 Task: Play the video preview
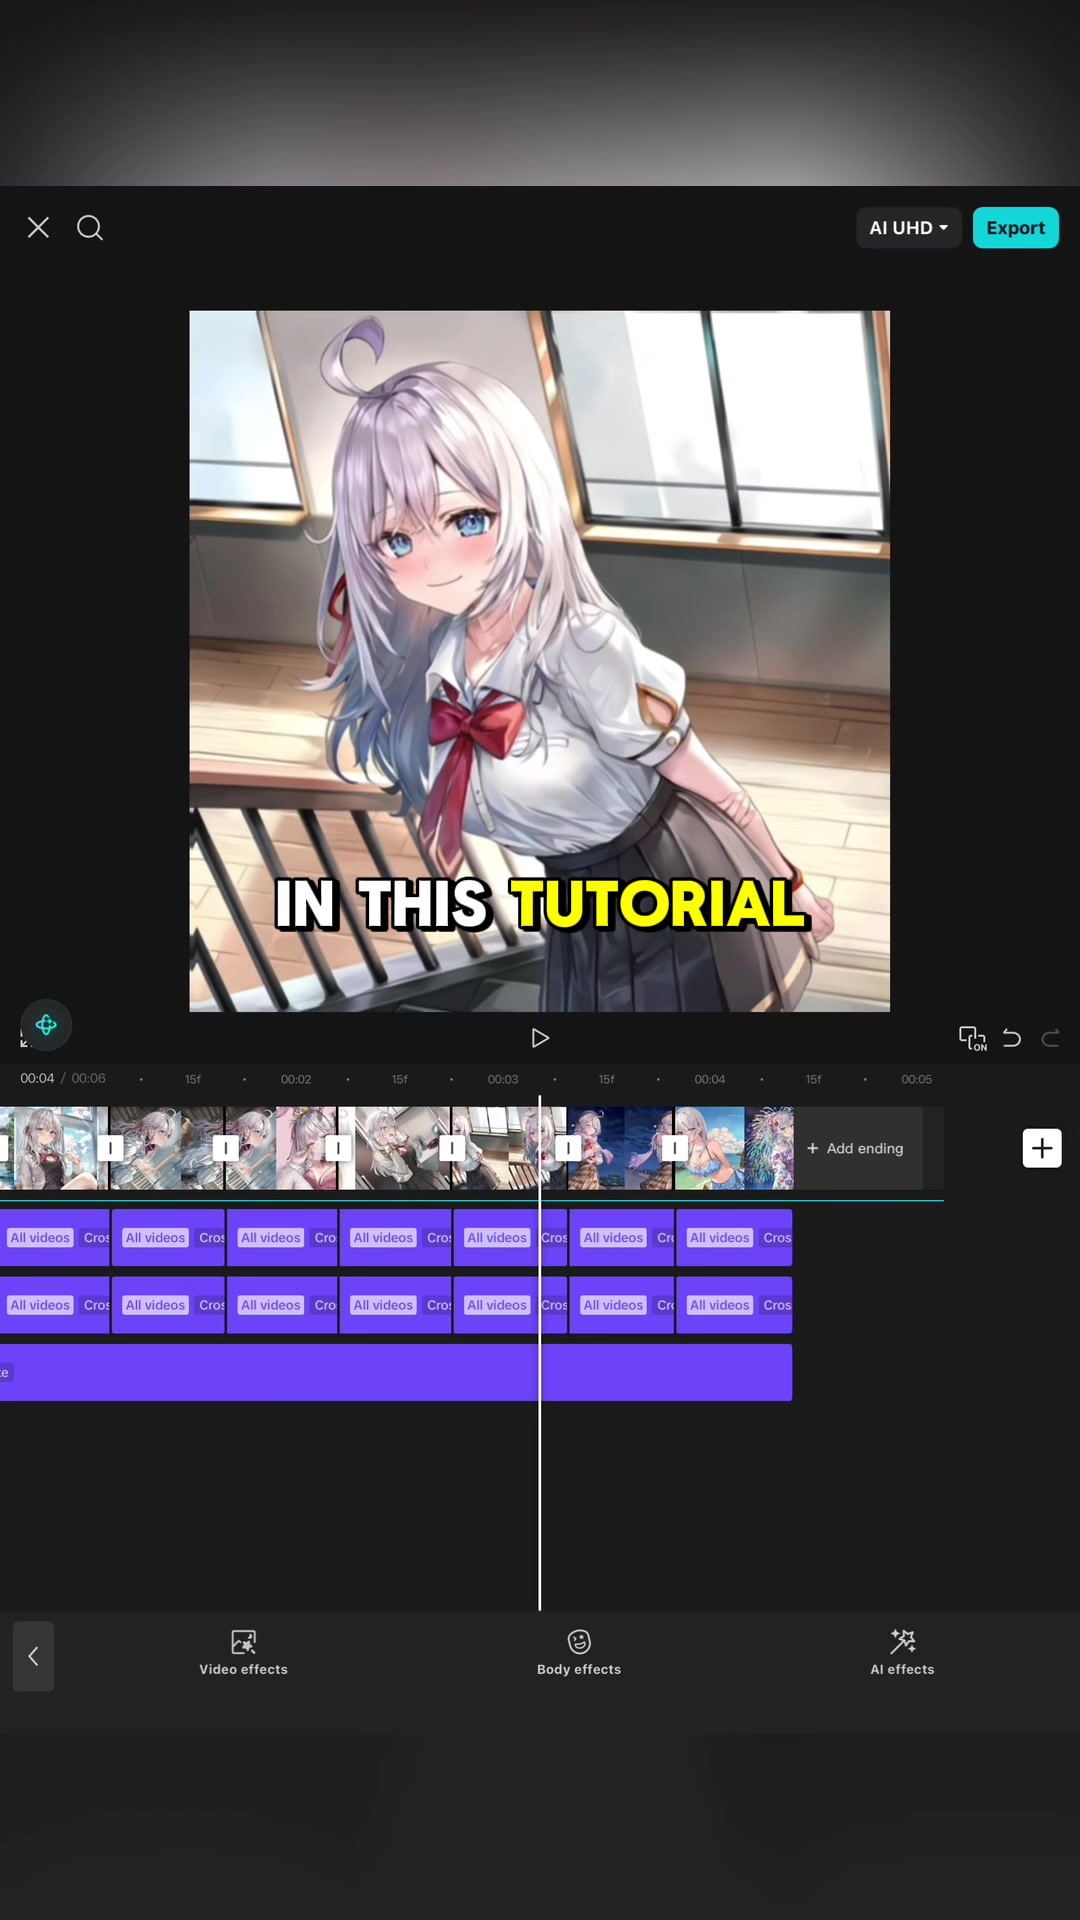pos(540,1038)
